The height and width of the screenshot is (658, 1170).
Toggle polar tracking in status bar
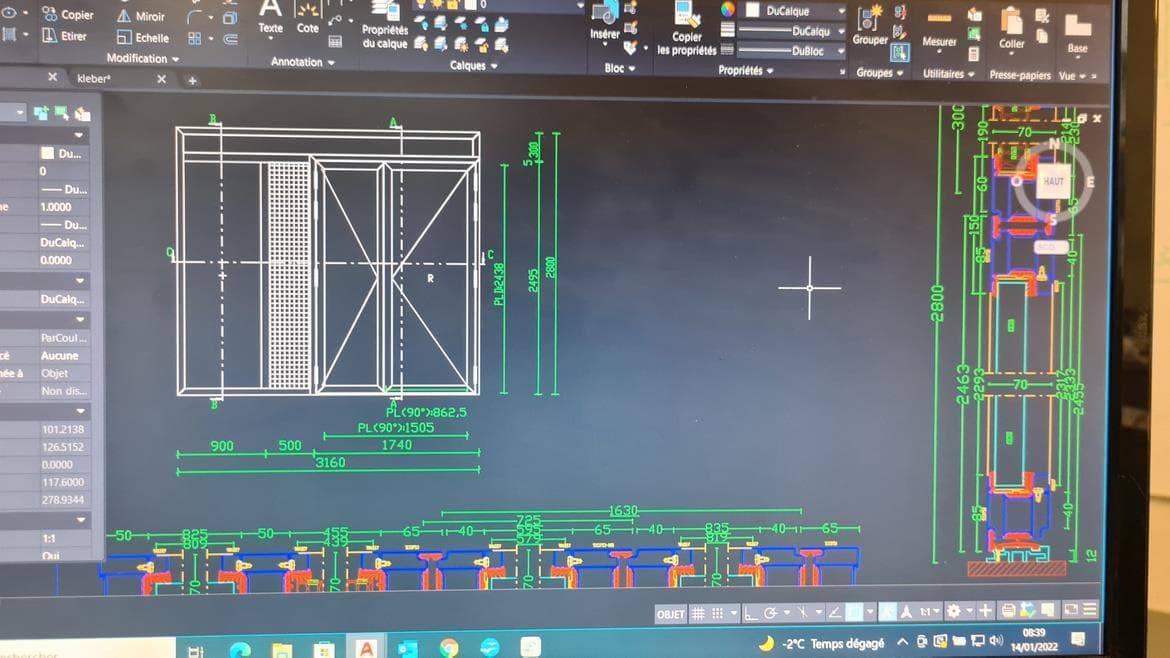click(771, 613)
